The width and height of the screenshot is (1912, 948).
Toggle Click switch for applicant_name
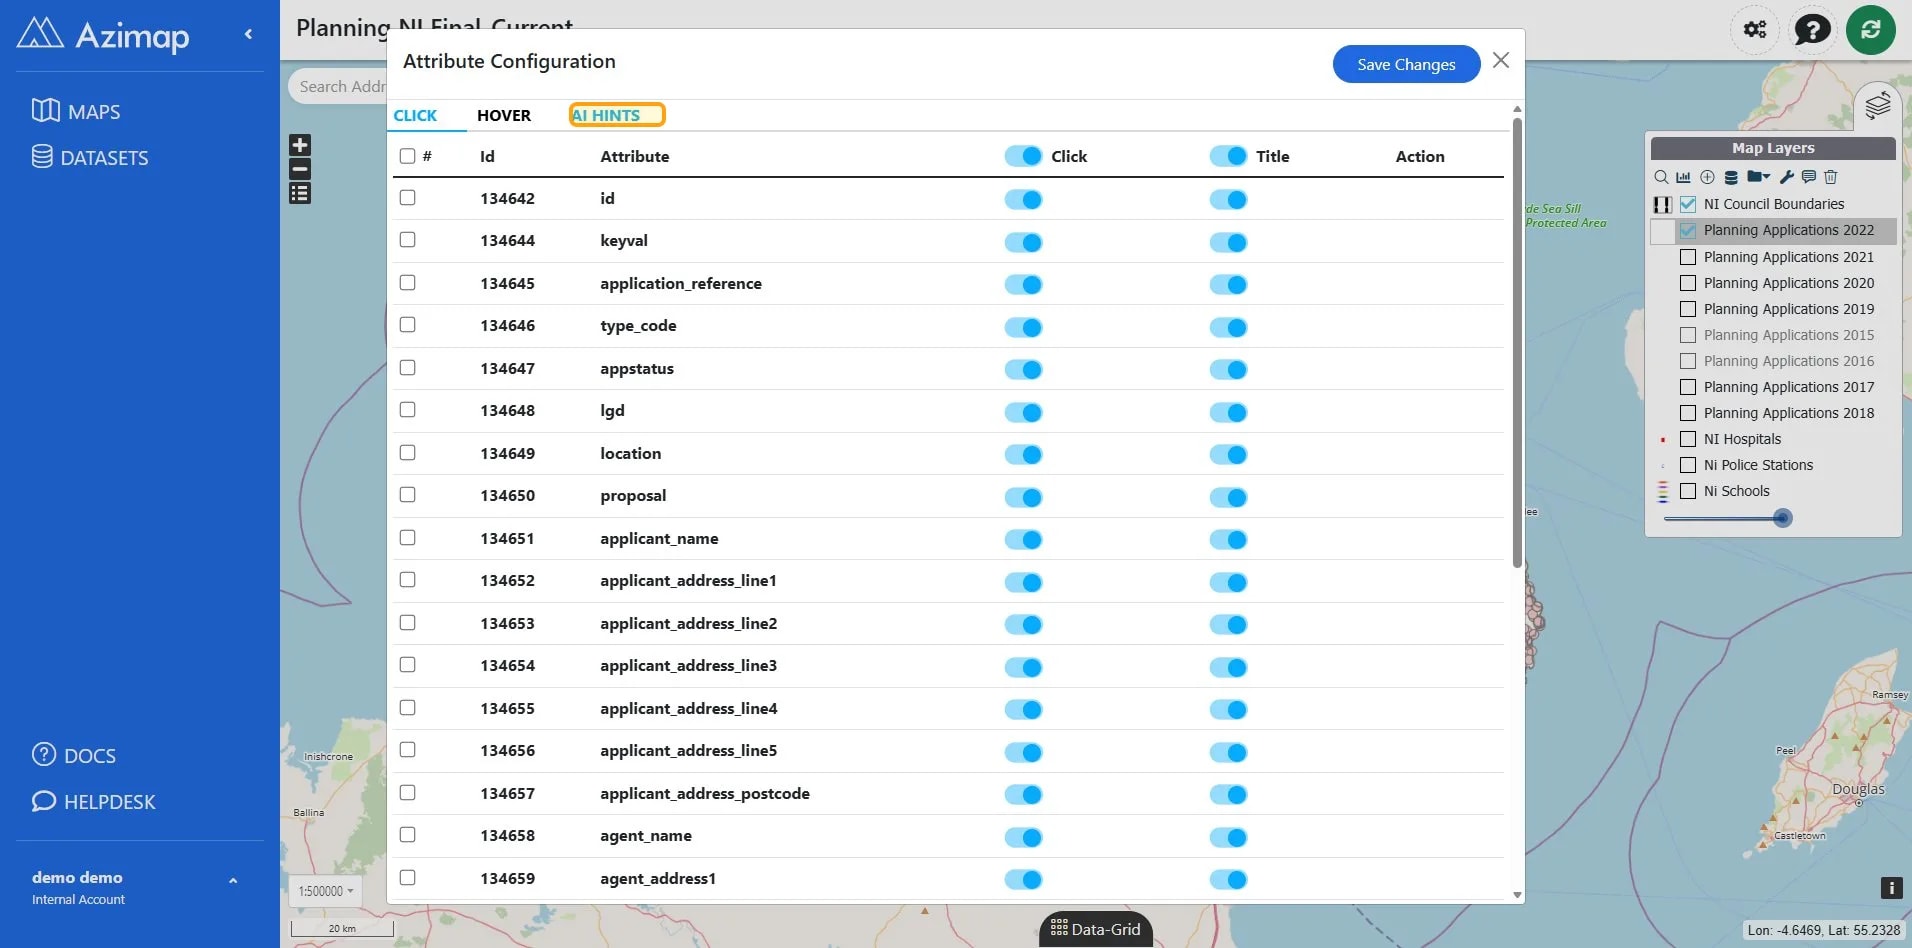tap(1024, 539)
